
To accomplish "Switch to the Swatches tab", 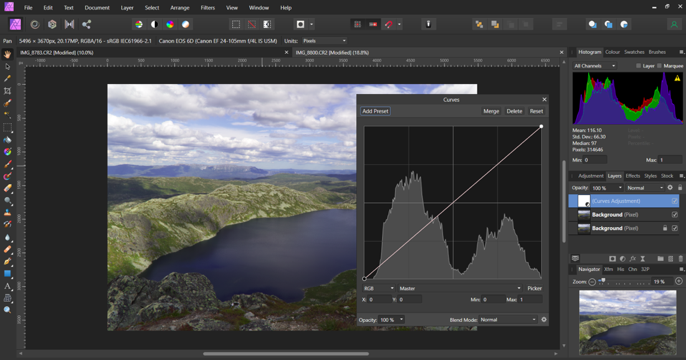I will coord(634,52).
